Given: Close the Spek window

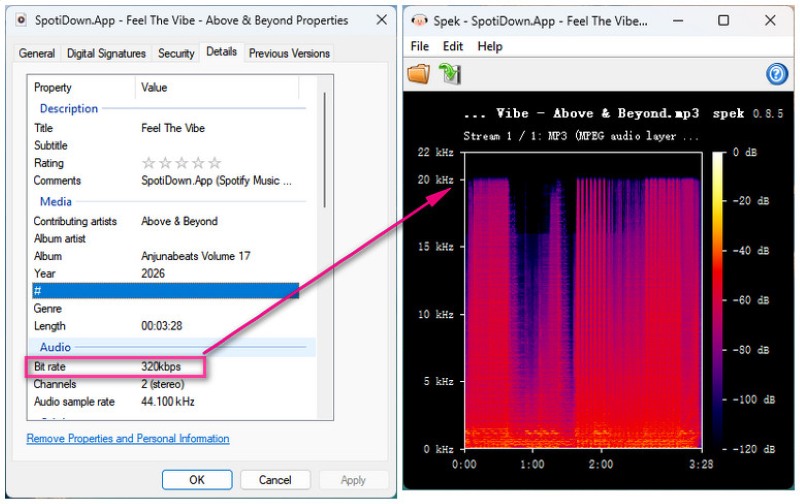Looking at the screenshot, I should point(770,20).
